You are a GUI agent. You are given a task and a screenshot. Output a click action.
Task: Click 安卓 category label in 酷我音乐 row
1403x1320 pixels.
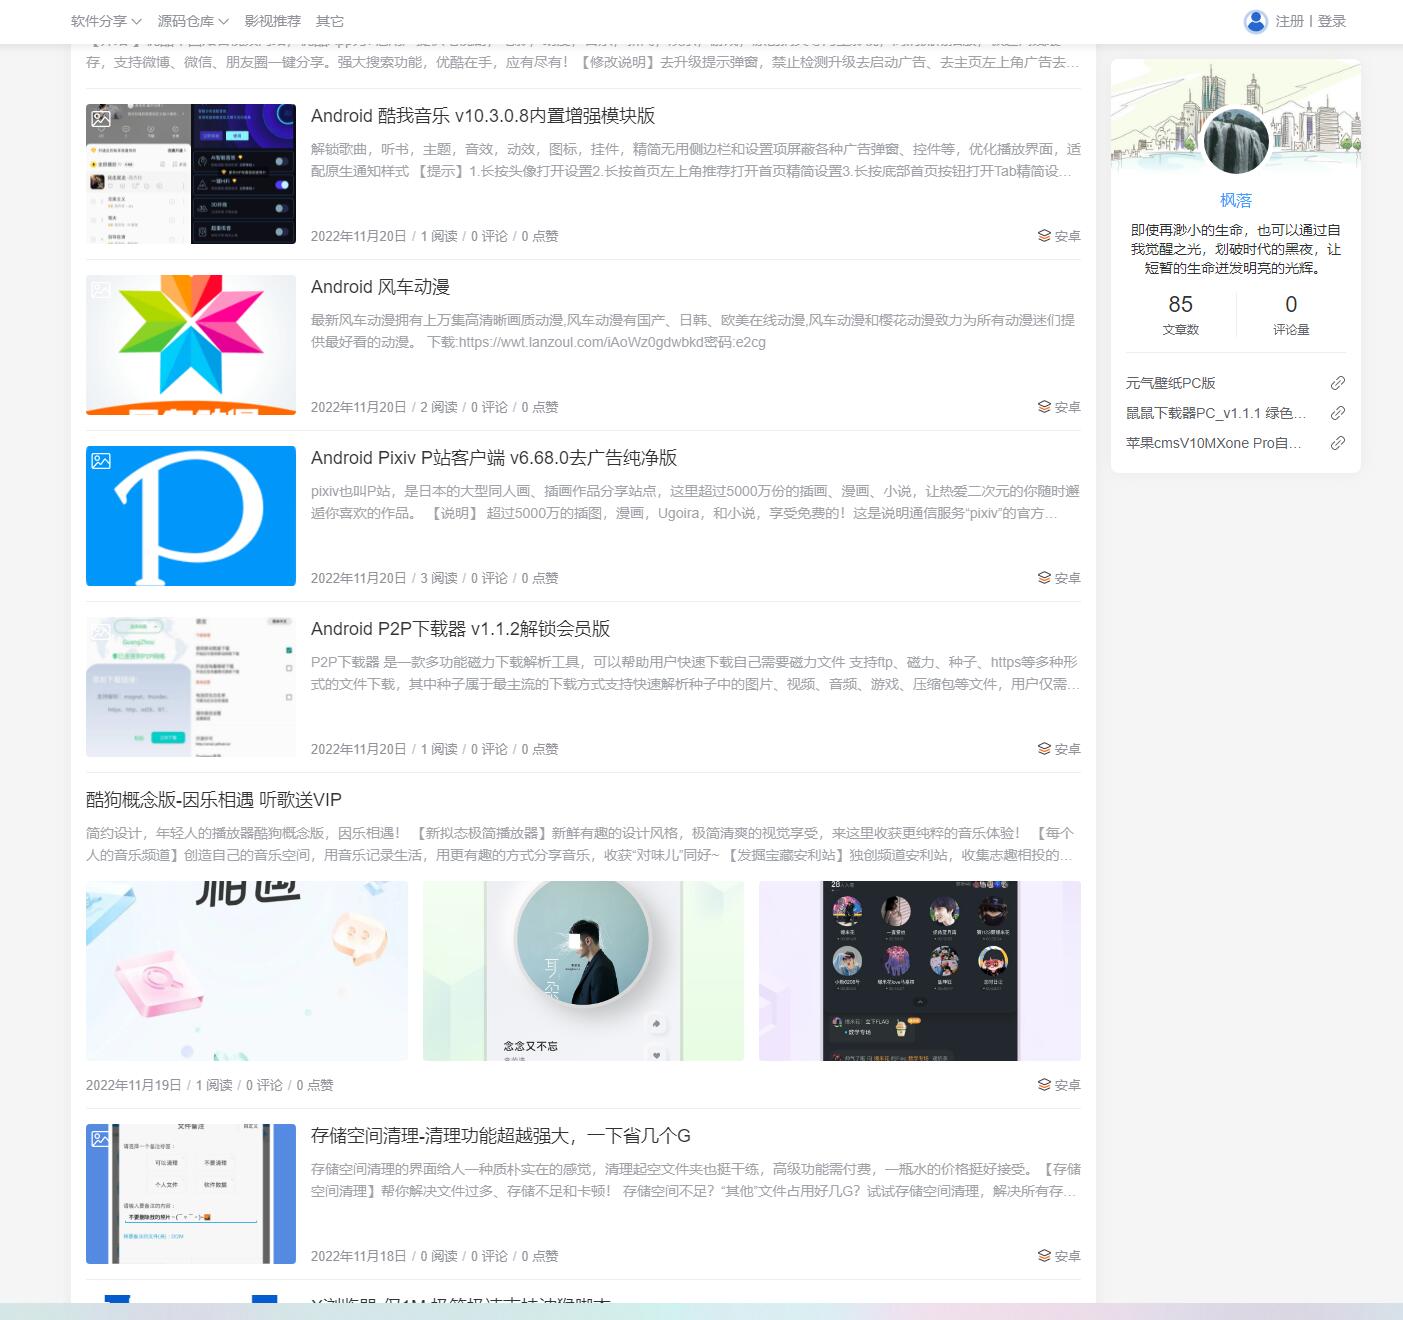(x=1067, y=236)
